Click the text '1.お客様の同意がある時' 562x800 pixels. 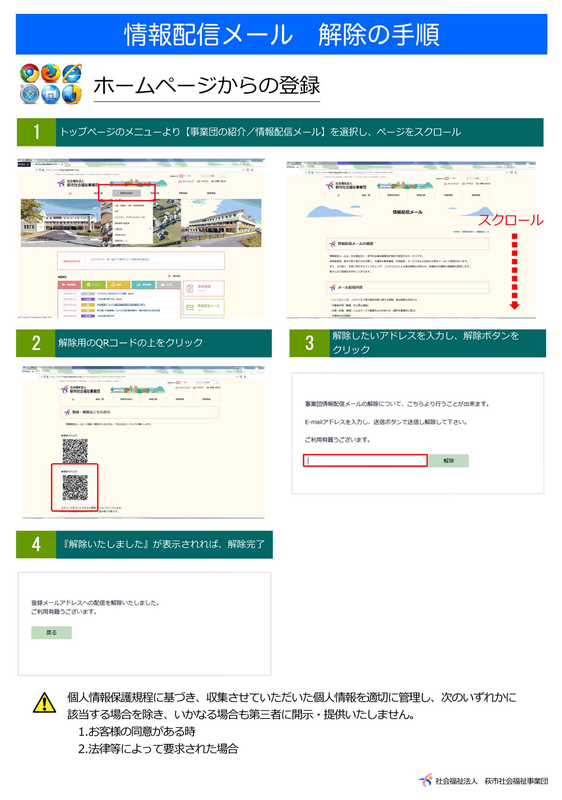pos(137,732)
